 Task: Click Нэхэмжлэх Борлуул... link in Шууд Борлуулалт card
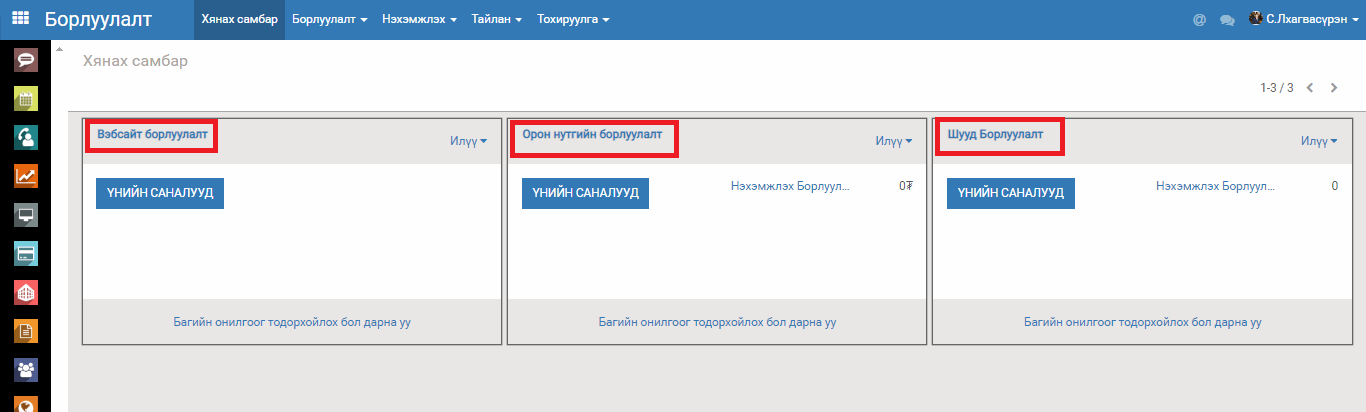(1215, 186)
